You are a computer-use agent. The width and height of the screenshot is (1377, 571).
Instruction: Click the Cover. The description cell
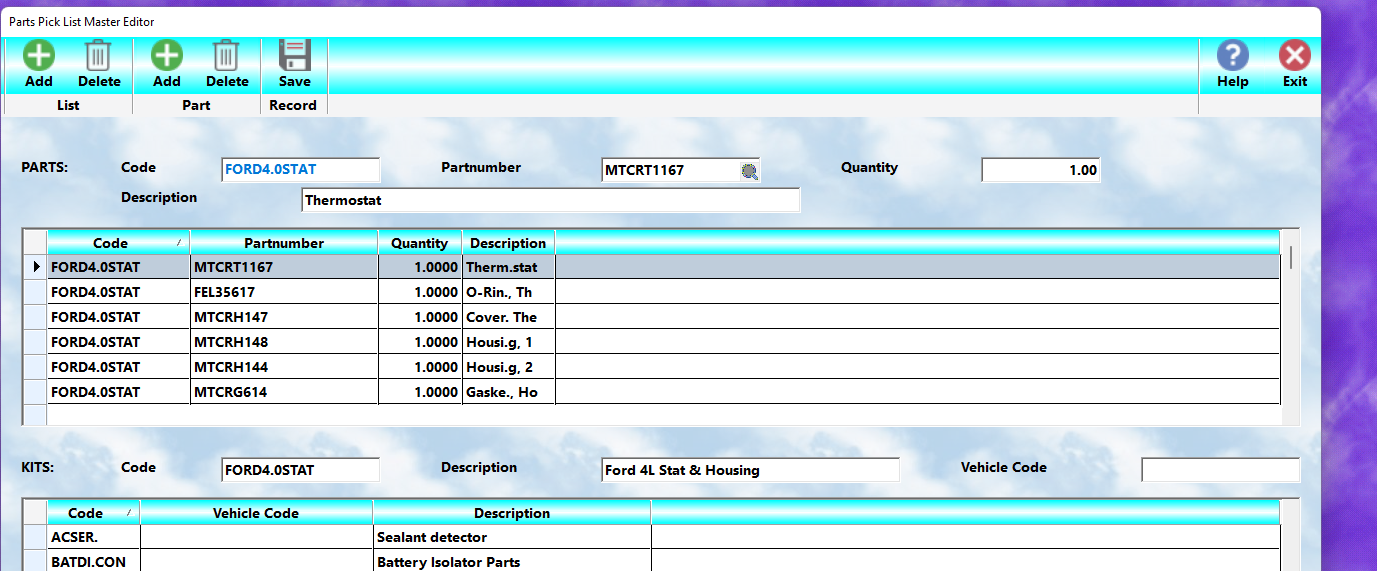coord(508,317)
